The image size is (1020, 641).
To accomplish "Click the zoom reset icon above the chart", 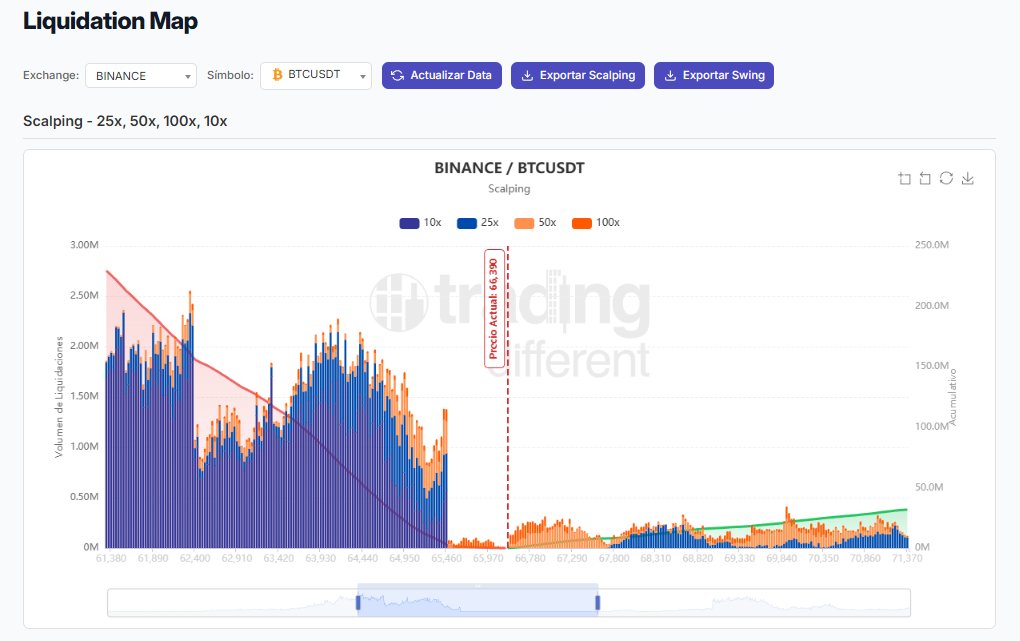I will [x=924, y=178].
